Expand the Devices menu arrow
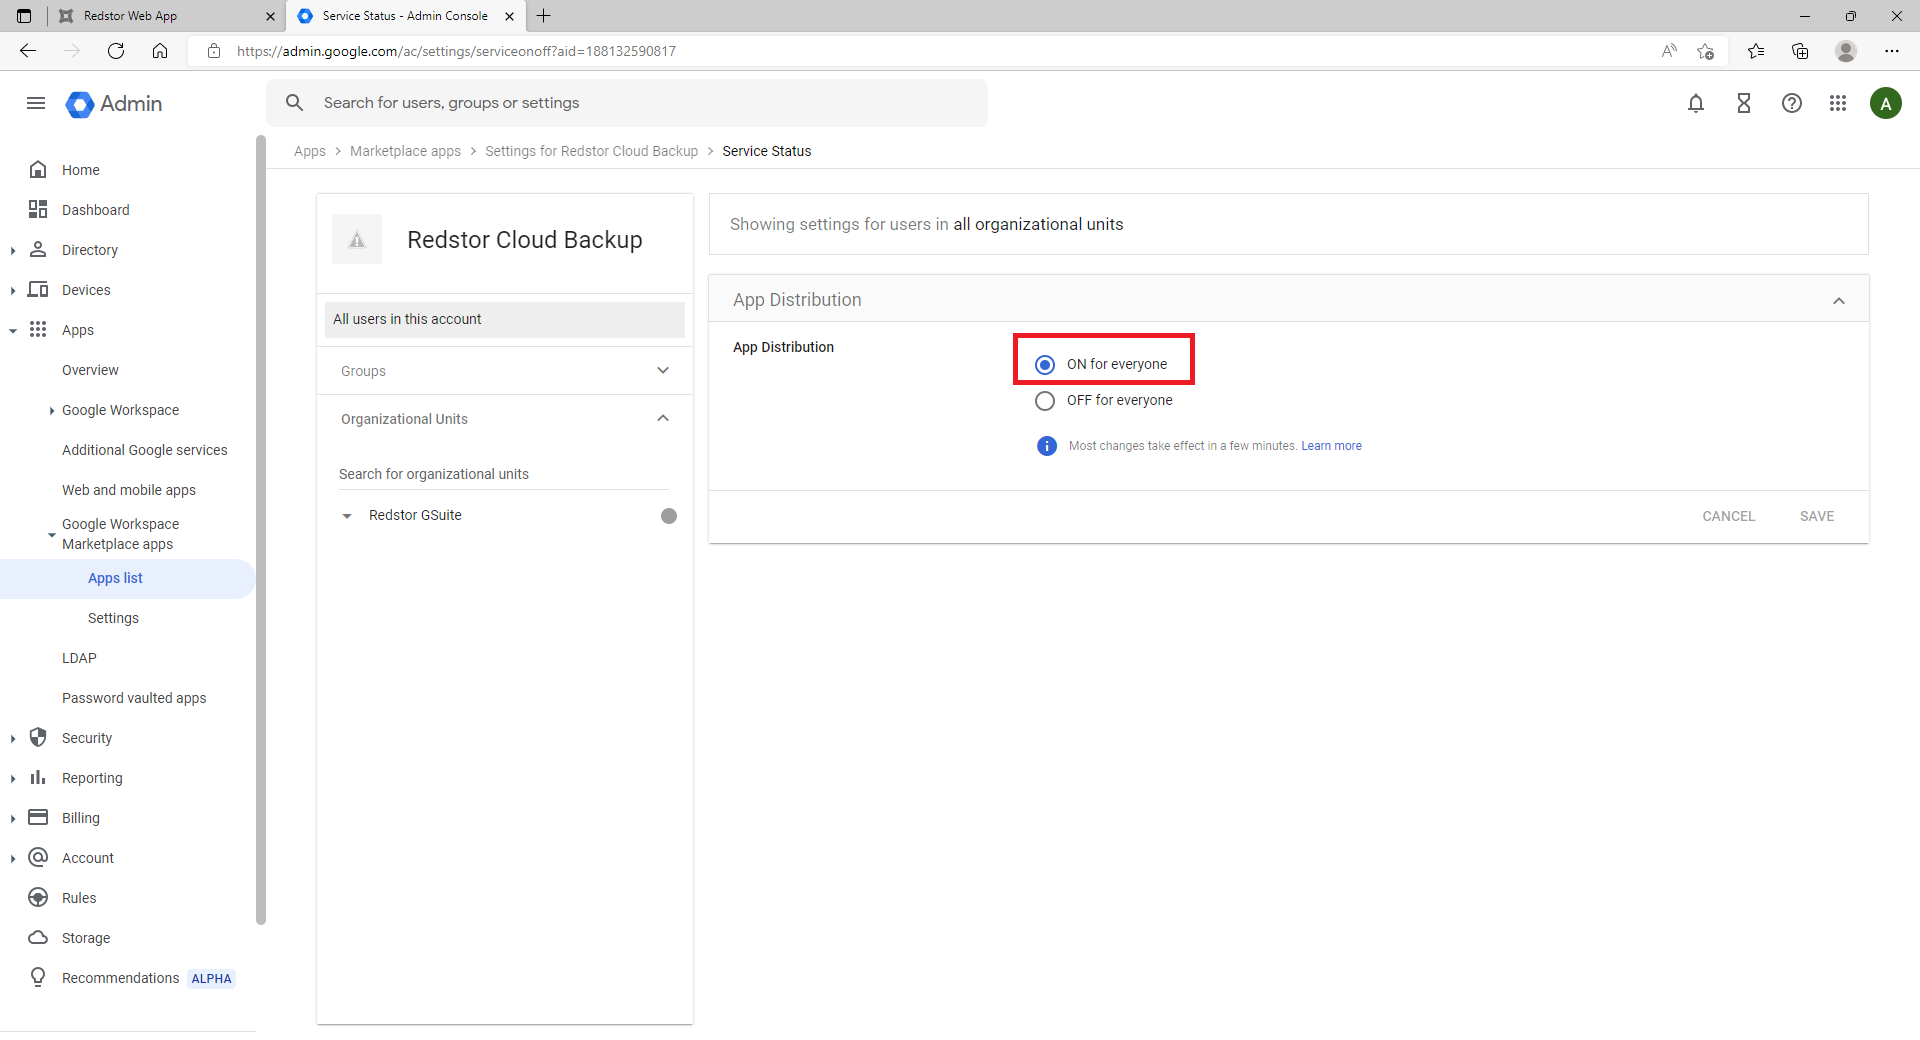This screenshot has width=1920, height=1040. [12, 290]
